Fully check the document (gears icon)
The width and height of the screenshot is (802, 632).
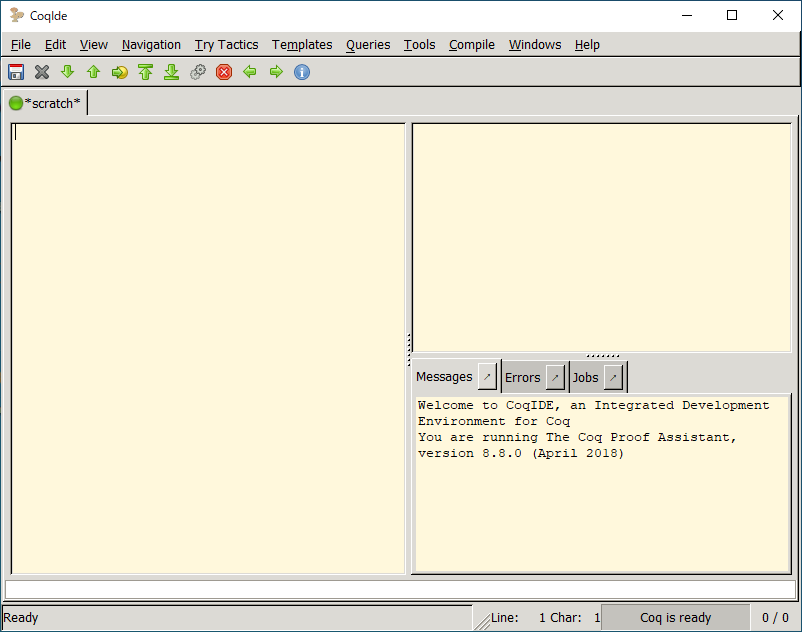tap(197, 71)
